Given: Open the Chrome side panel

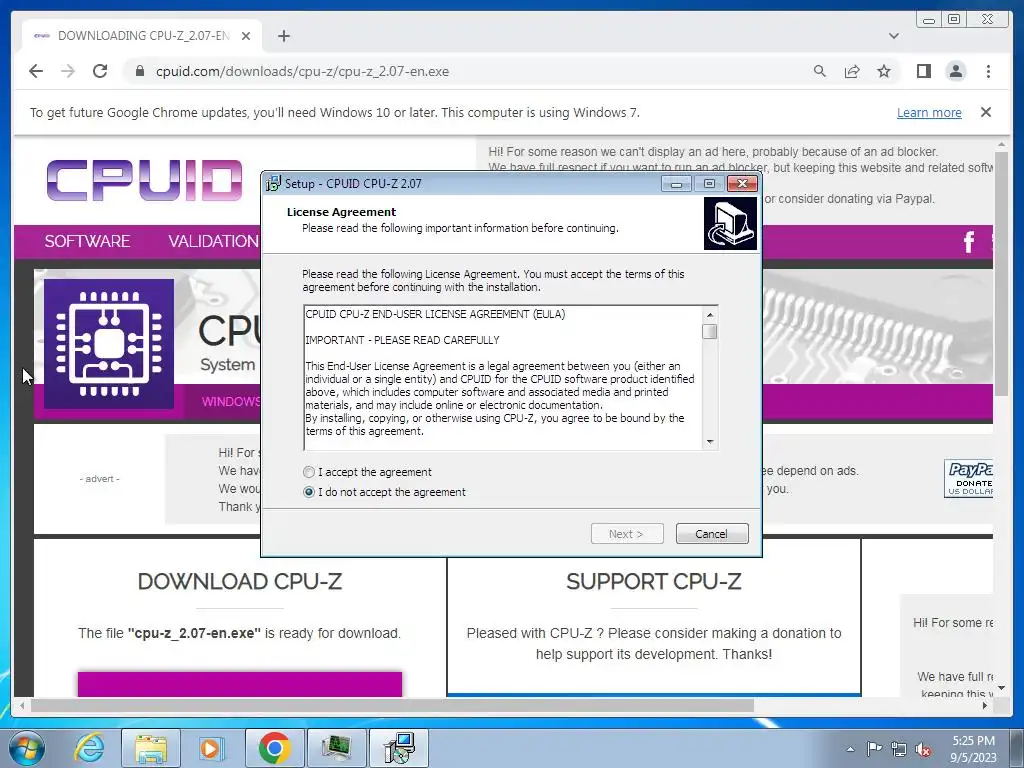Looking at the screenshot, I should coord(923,71).
